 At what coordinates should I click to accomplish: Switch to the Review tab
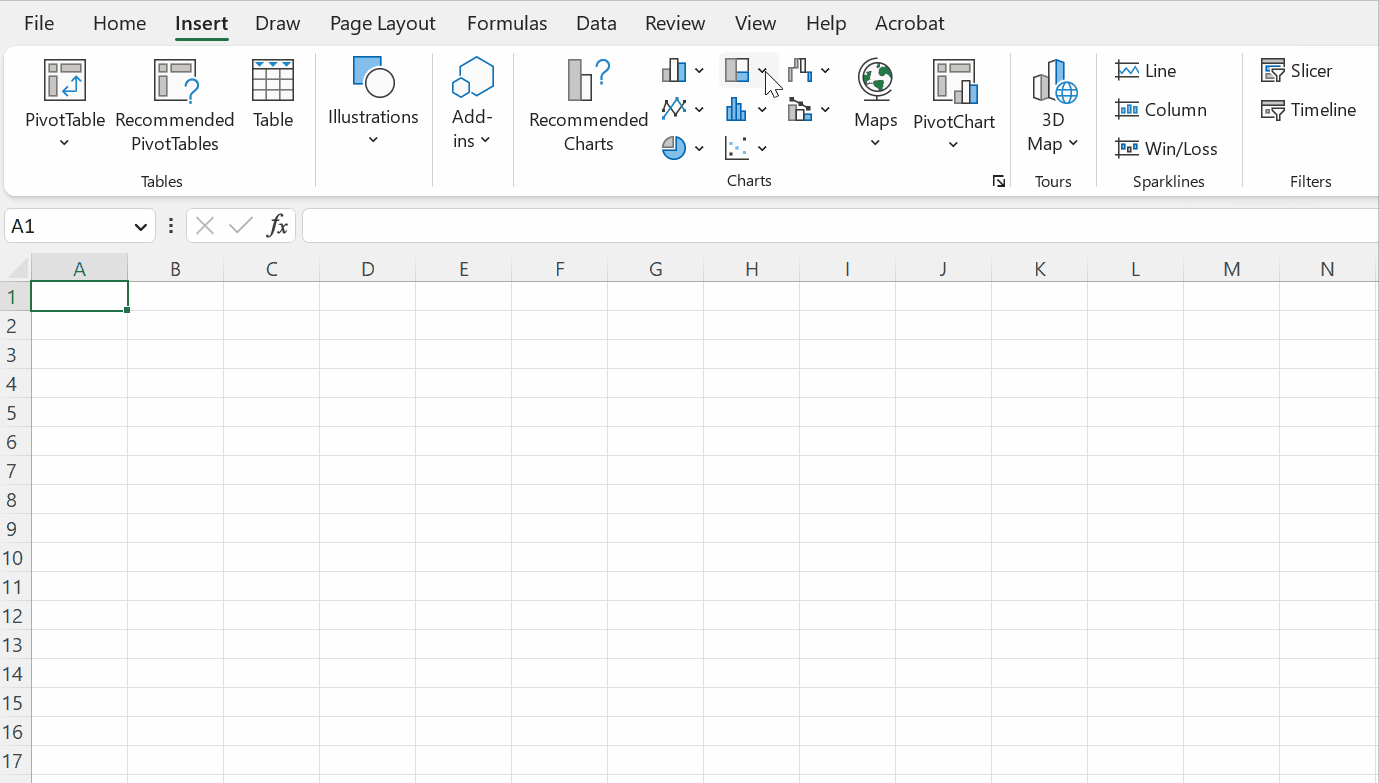(x=675, y=23)
